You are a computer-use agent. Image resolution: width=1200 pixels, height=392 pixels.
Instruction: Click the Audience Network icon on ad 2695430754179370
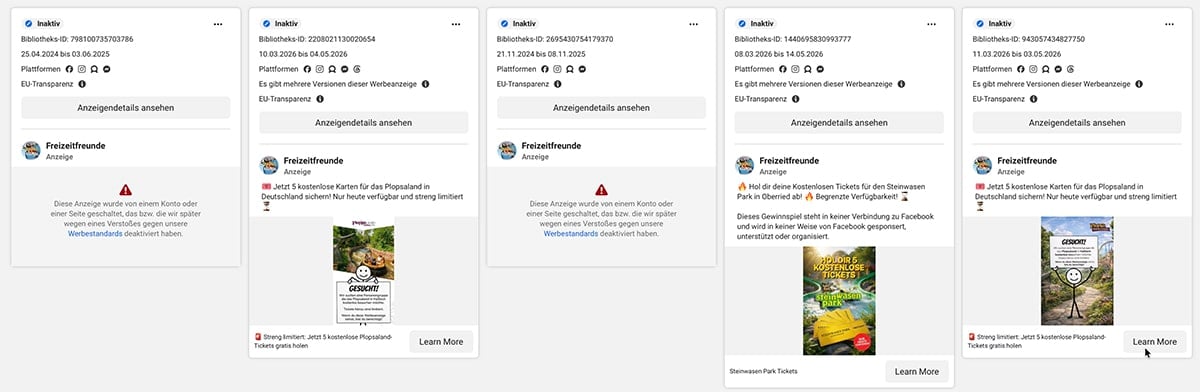click(569, 69)
